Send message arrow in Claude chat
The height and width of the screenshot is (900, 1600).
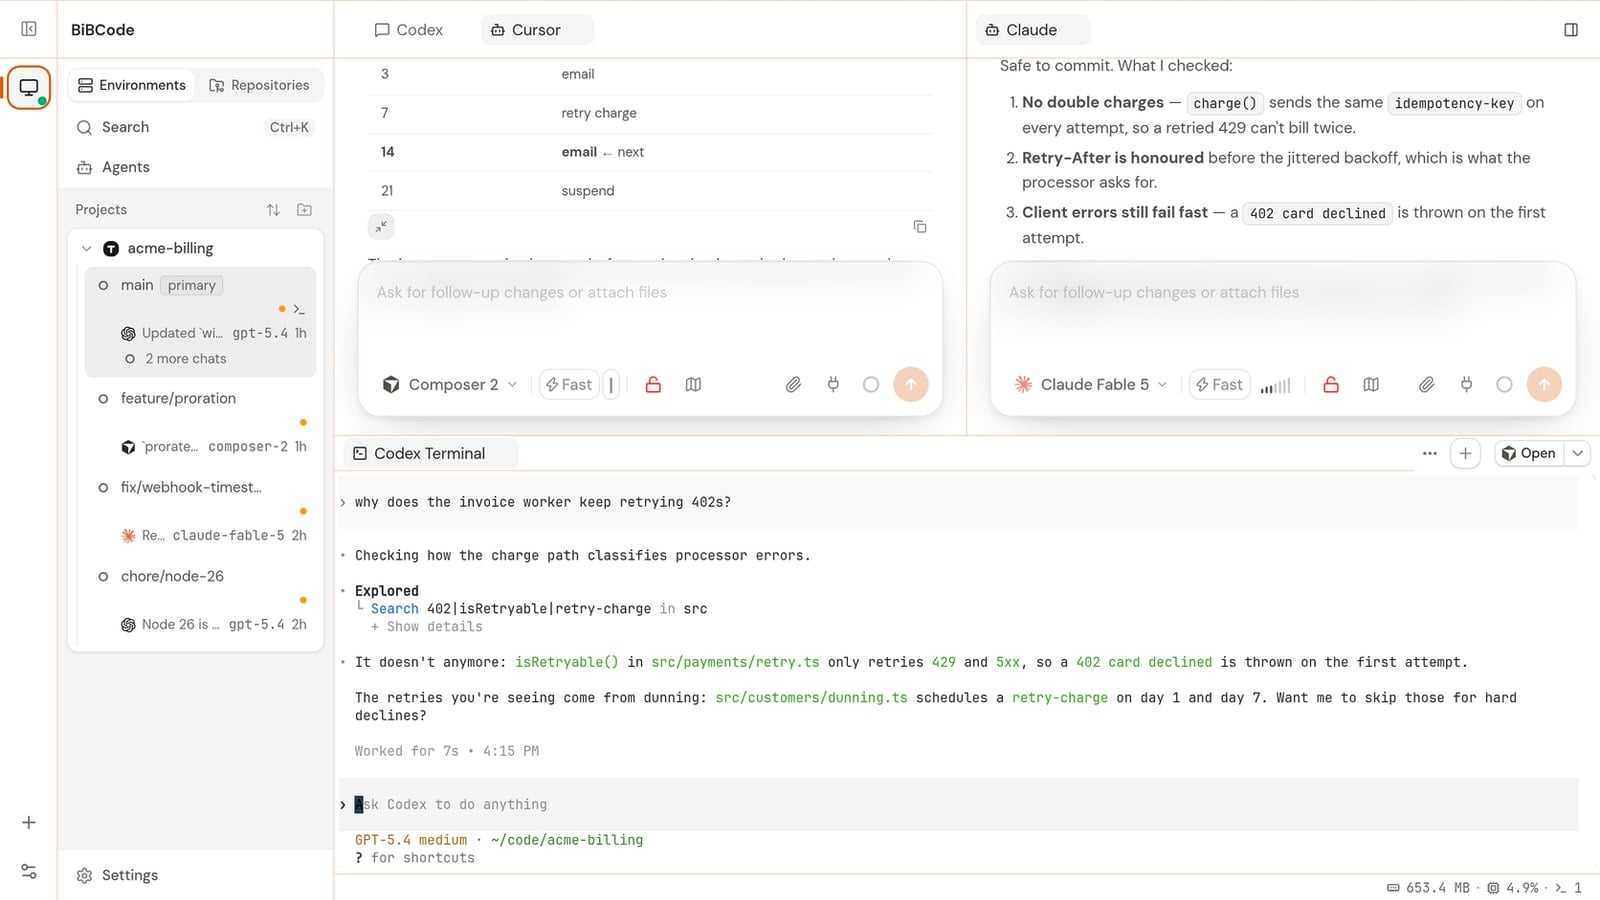pyautogui.click(x=1544, y=384)
